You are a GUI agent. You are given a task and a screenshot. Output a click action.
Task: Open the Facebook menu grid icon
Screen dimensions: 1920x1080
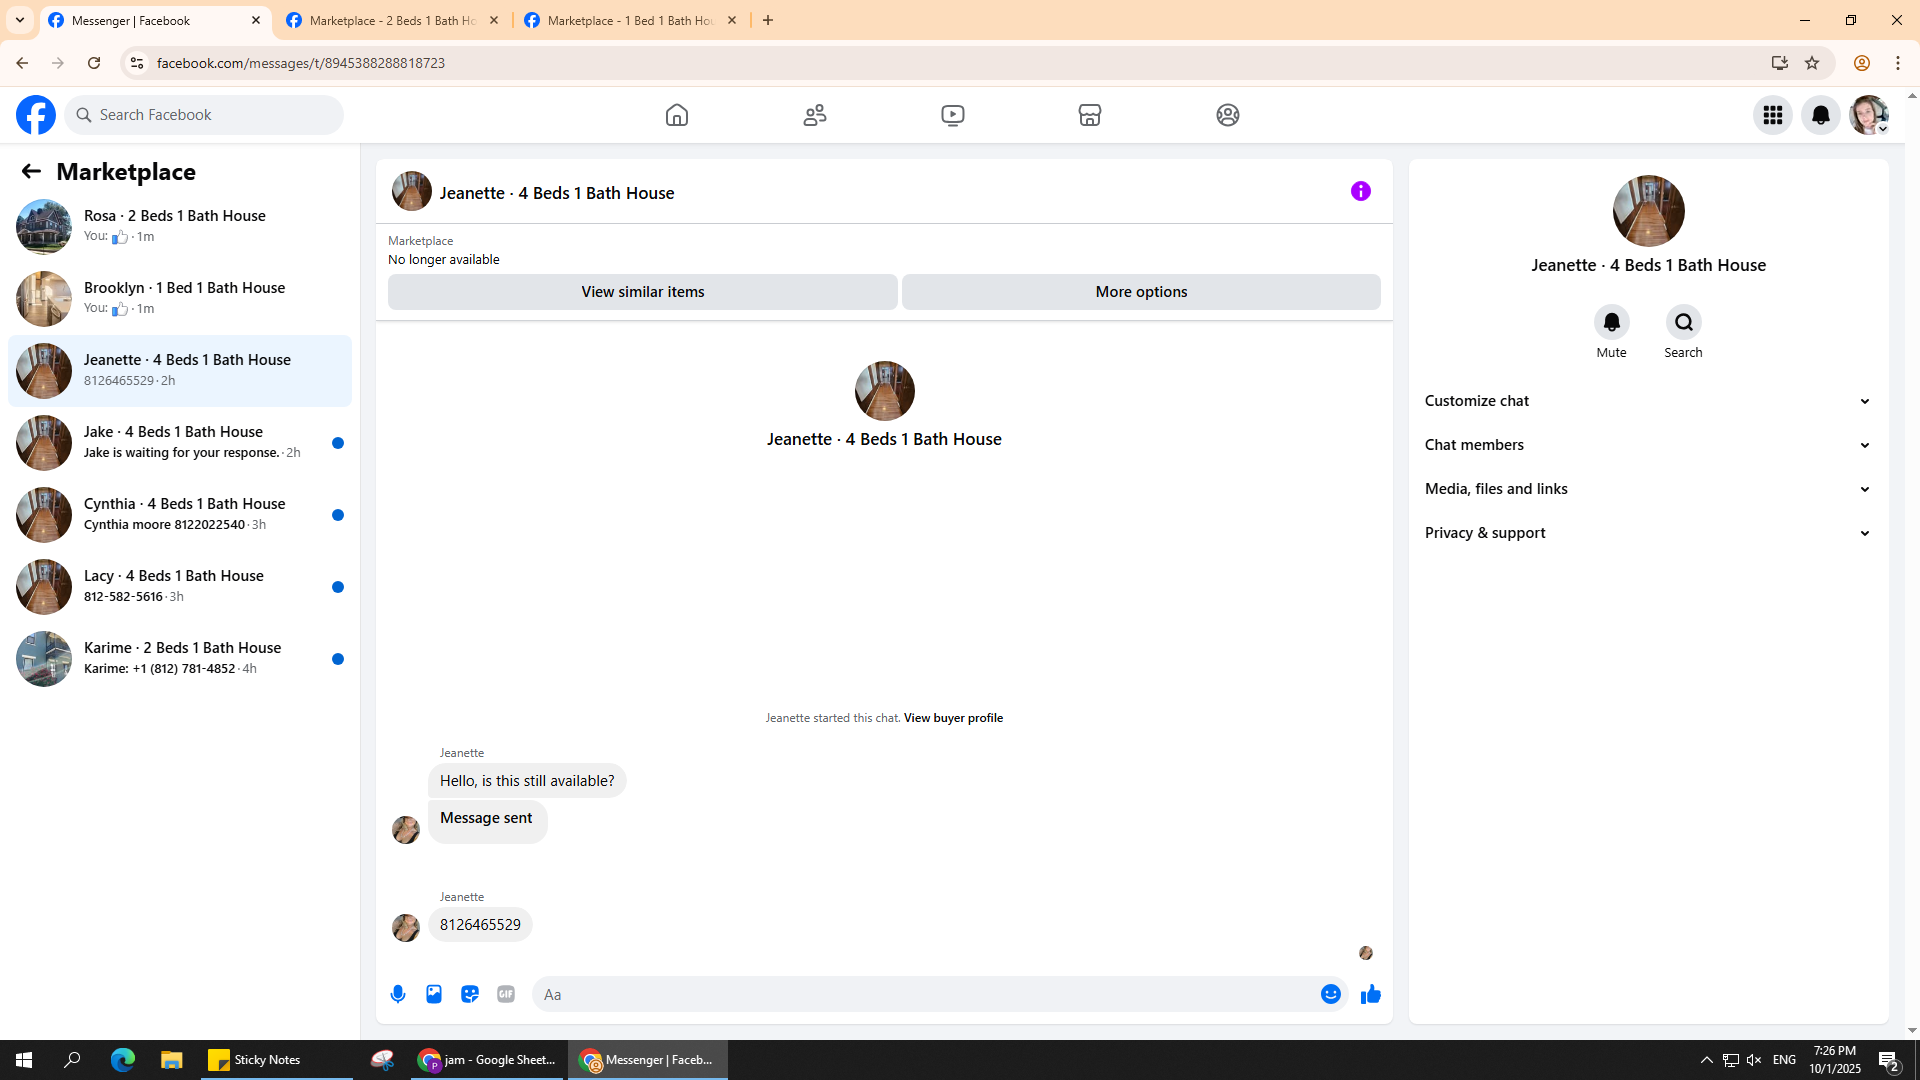click(x=1773, y=115)
